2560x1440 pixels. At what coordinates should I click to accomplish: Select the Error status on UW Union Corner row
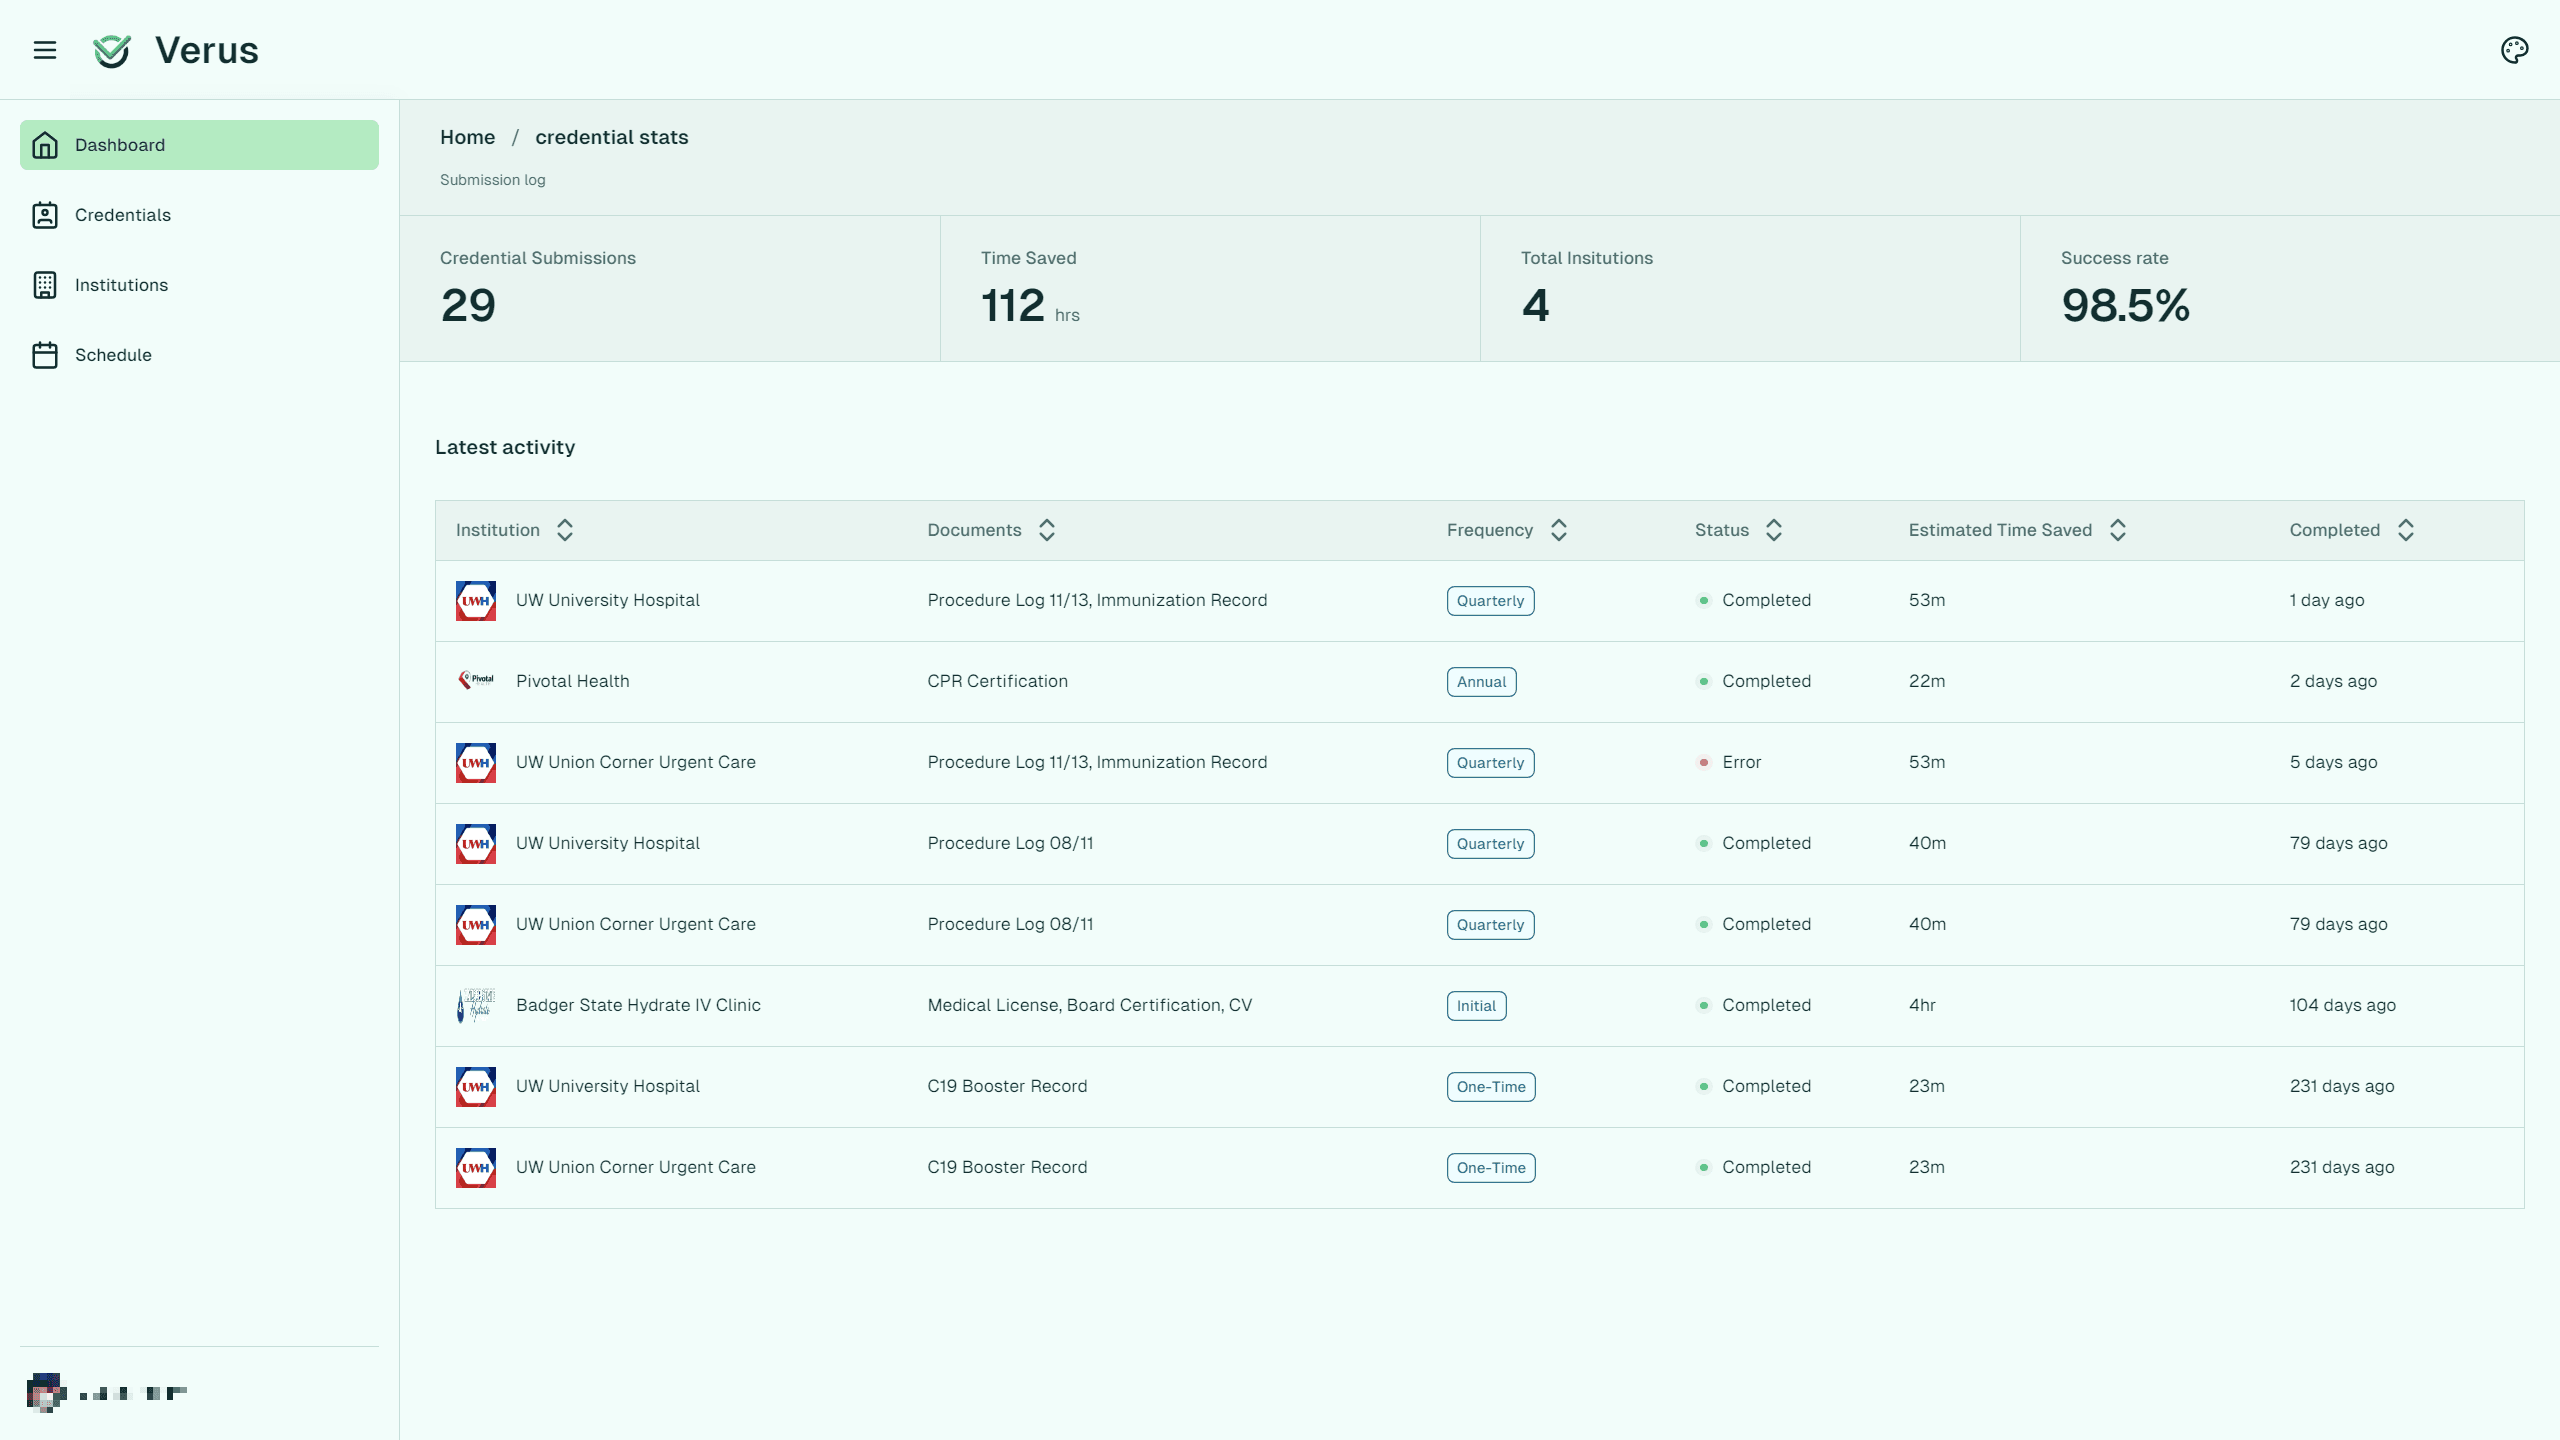[x=1740, y=761]
